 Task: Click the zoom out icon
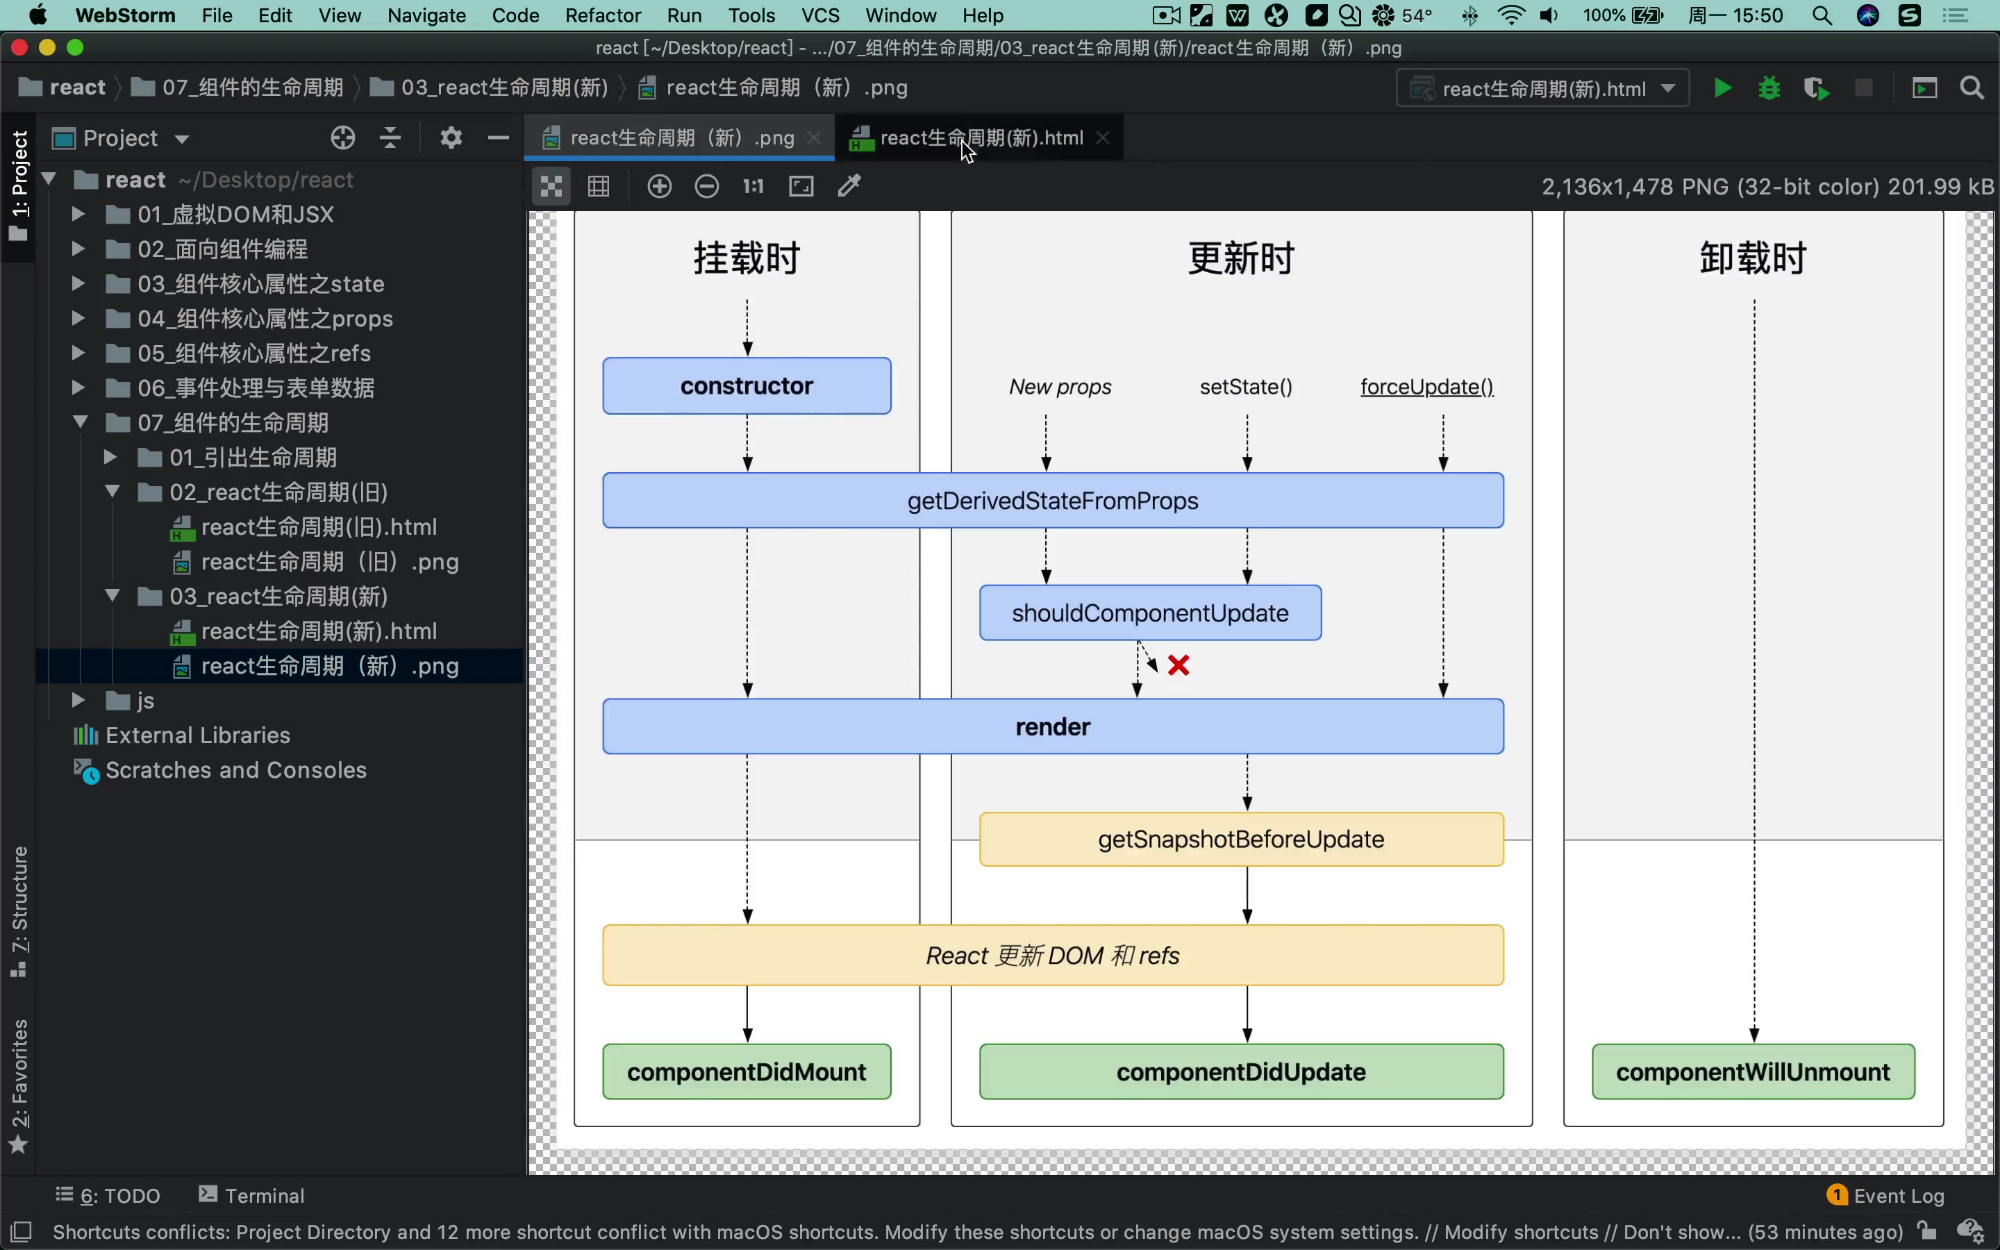[x=706, y=186]
